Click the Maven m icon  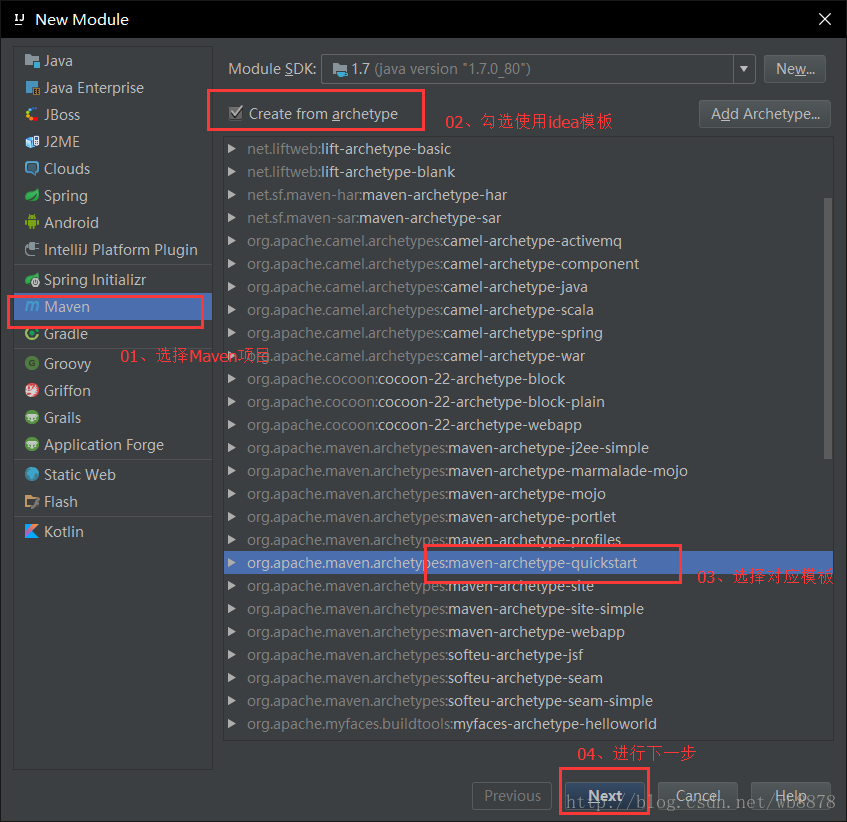[32, 307]
